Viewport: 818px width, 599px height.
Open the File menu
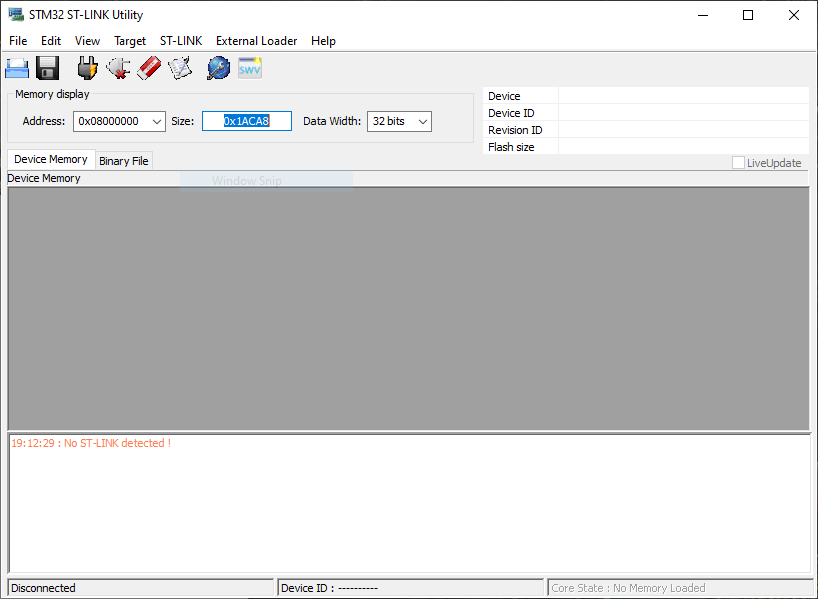tap(18, 41)
